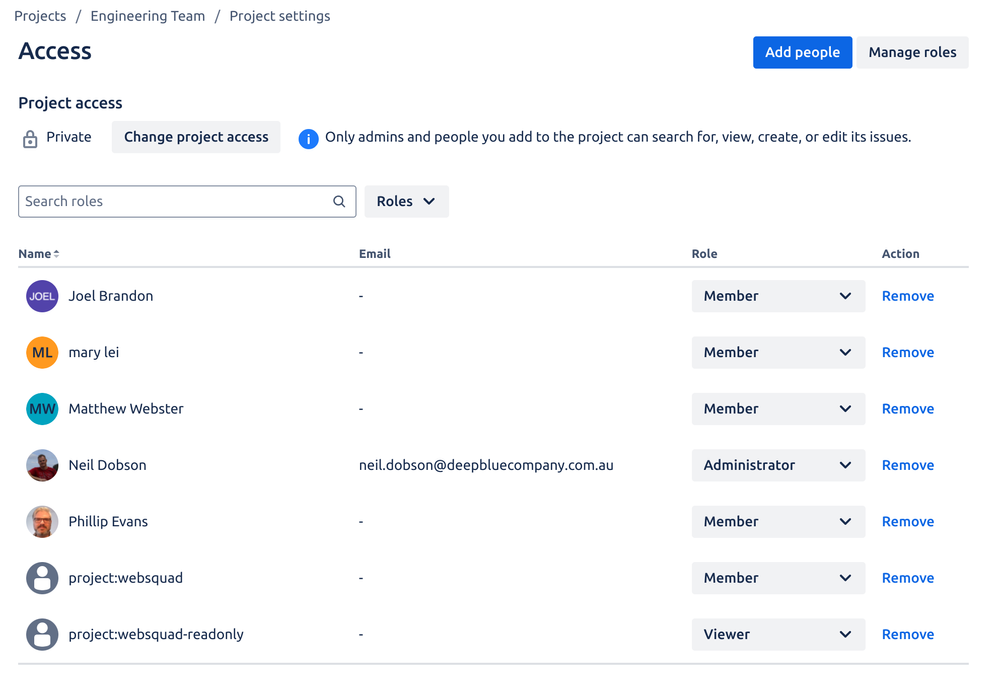This screenshot has height=680, width=998.
Task: Open Neil Dobson's Administrator role dropdown
Action: point(777,465)
